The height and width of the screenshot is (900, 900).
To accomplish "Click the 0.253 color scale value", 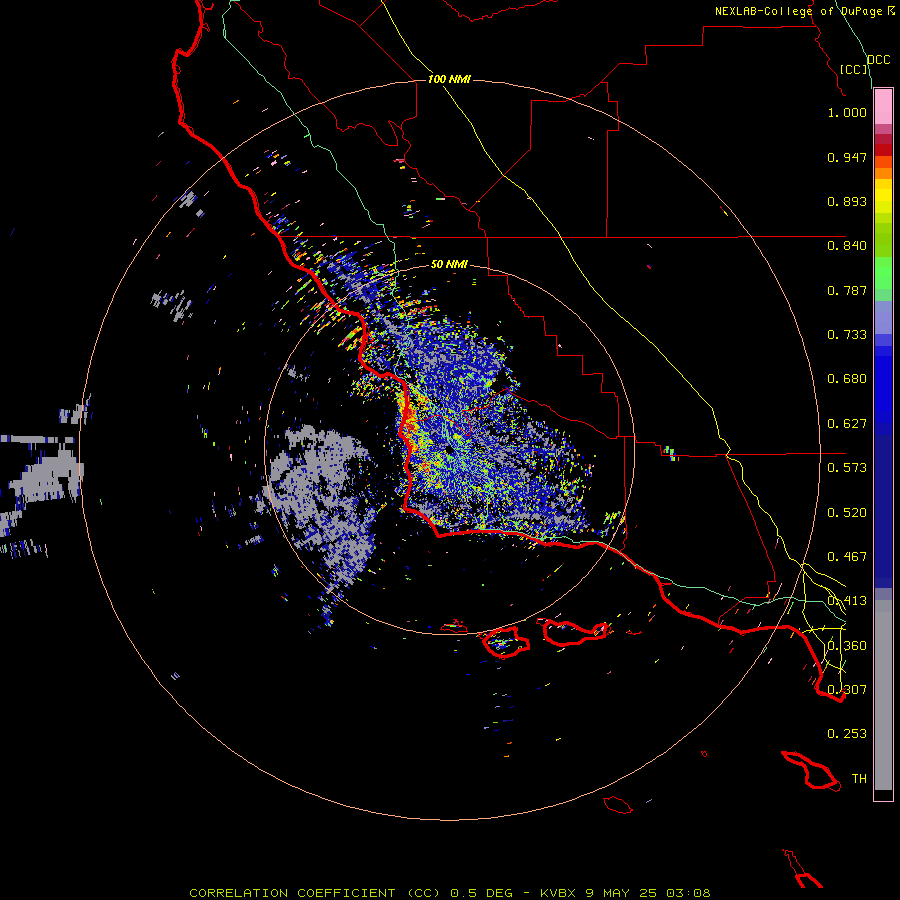I will pos(847,734).
